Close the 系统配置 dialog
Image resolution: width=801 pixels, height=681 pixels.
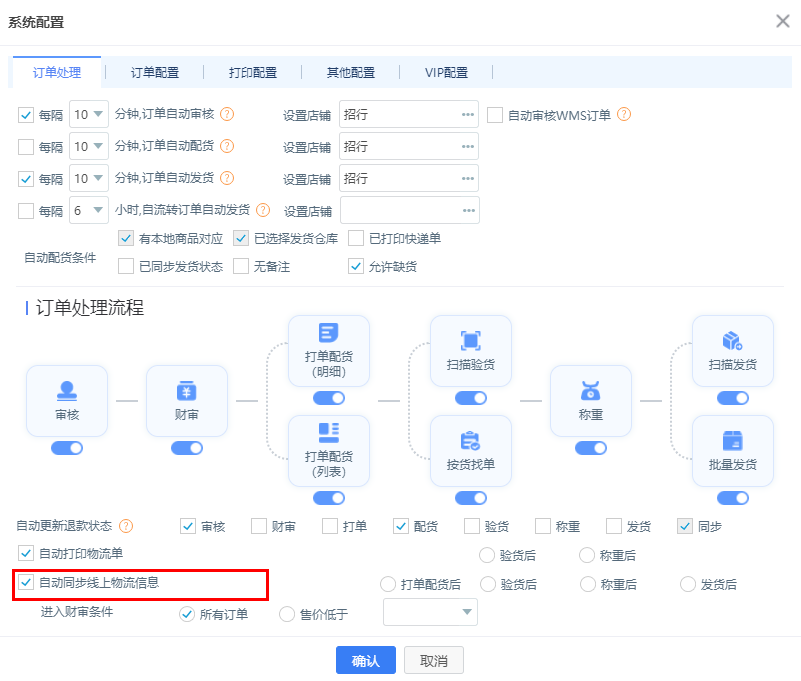(x=783, y=21)
